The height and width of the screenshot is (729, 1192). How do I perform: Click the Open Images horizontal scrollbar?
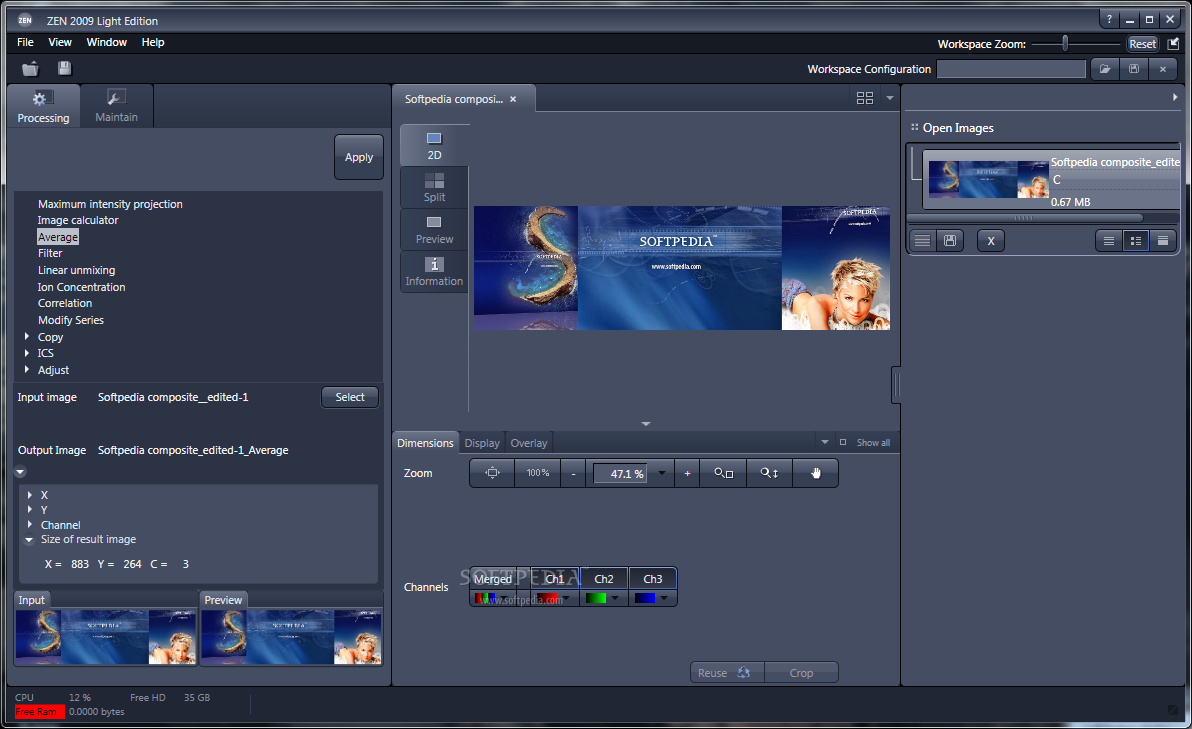tap(1025, 218)
